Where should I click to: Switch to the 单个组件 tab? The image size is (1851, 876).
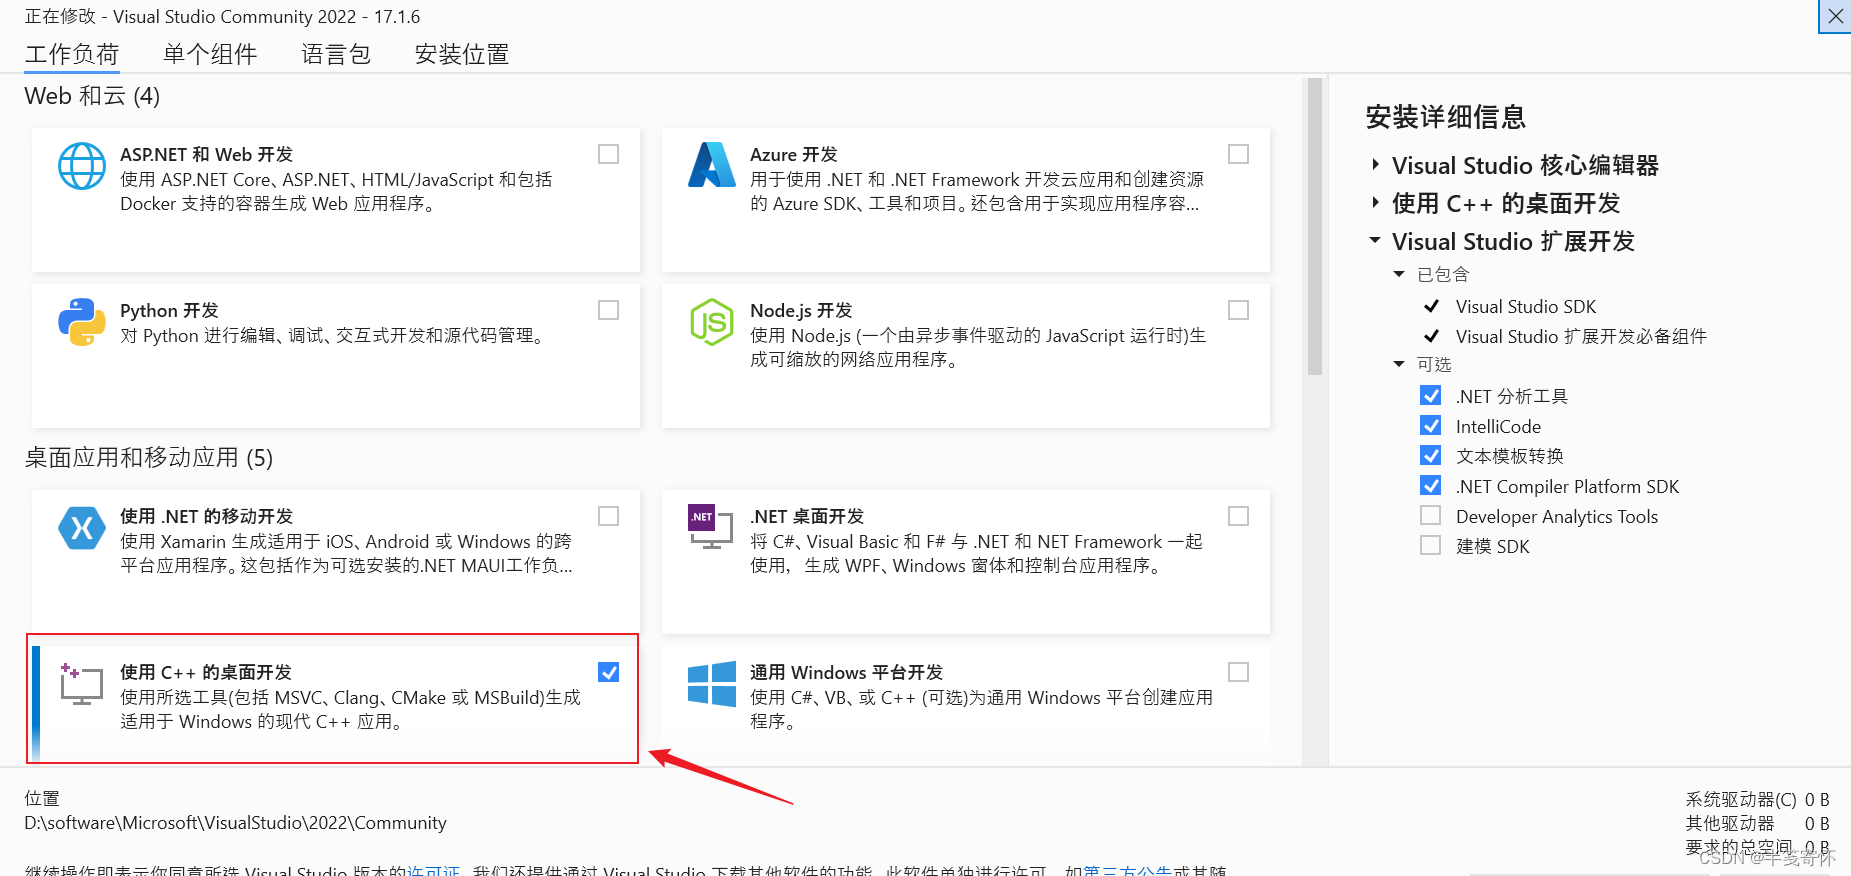210,54
